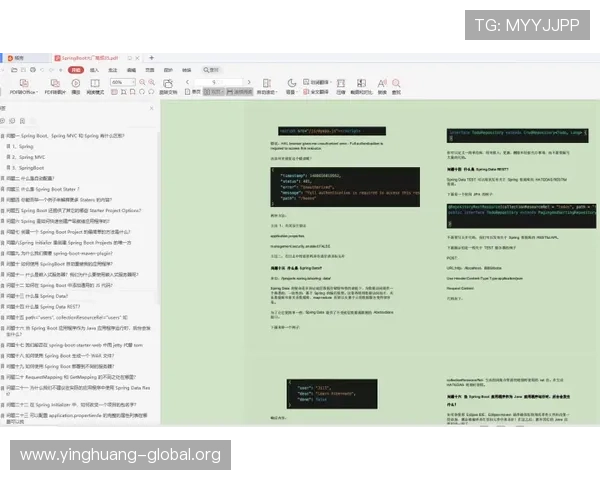
Task: Go to the next page arrow
Action: click(x=249, y=82)
